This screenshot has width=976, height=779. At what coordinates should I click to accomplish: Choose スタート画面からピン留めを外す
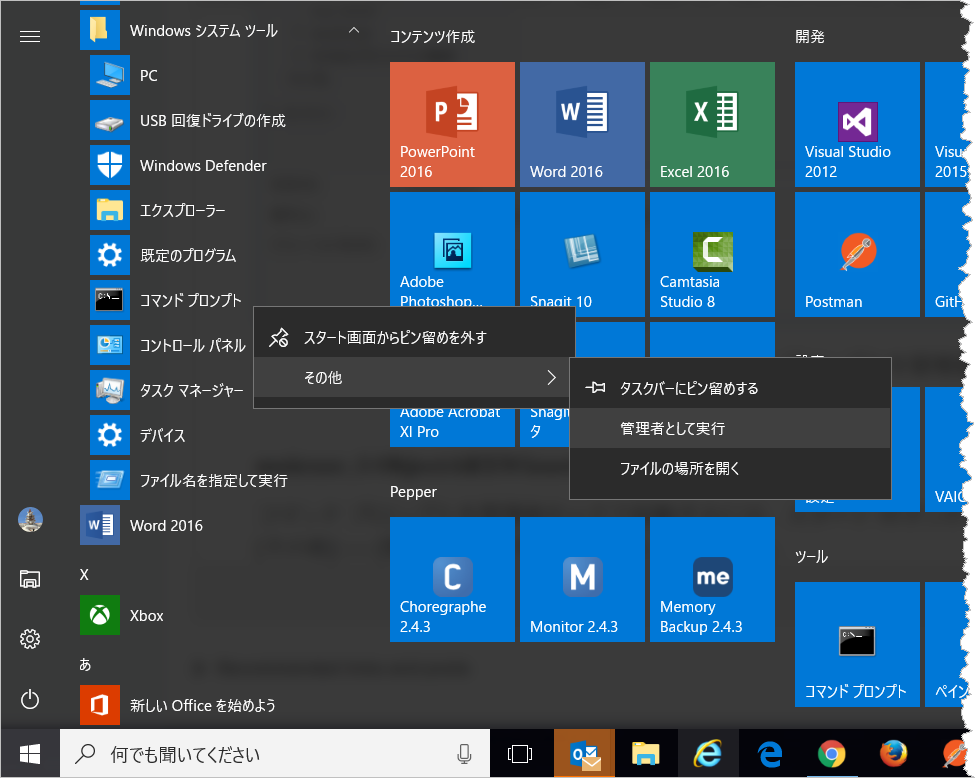pos(414,337)
